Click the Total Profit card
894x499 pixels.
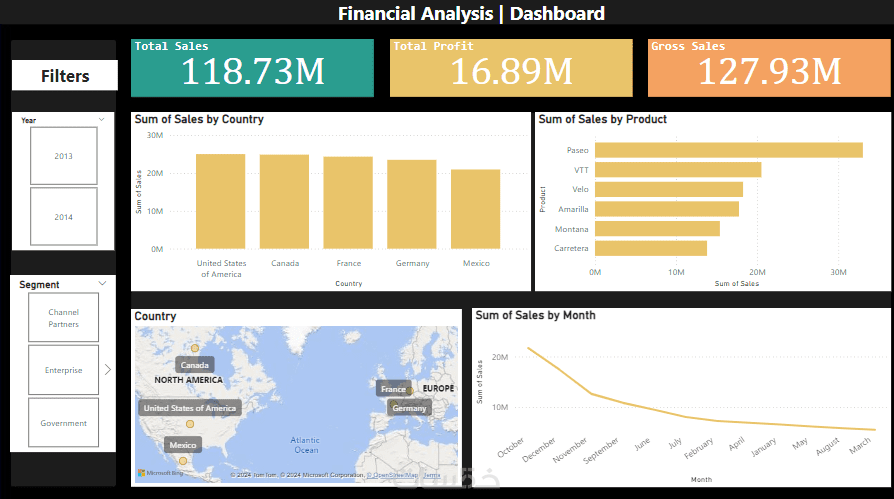(511, 68)
